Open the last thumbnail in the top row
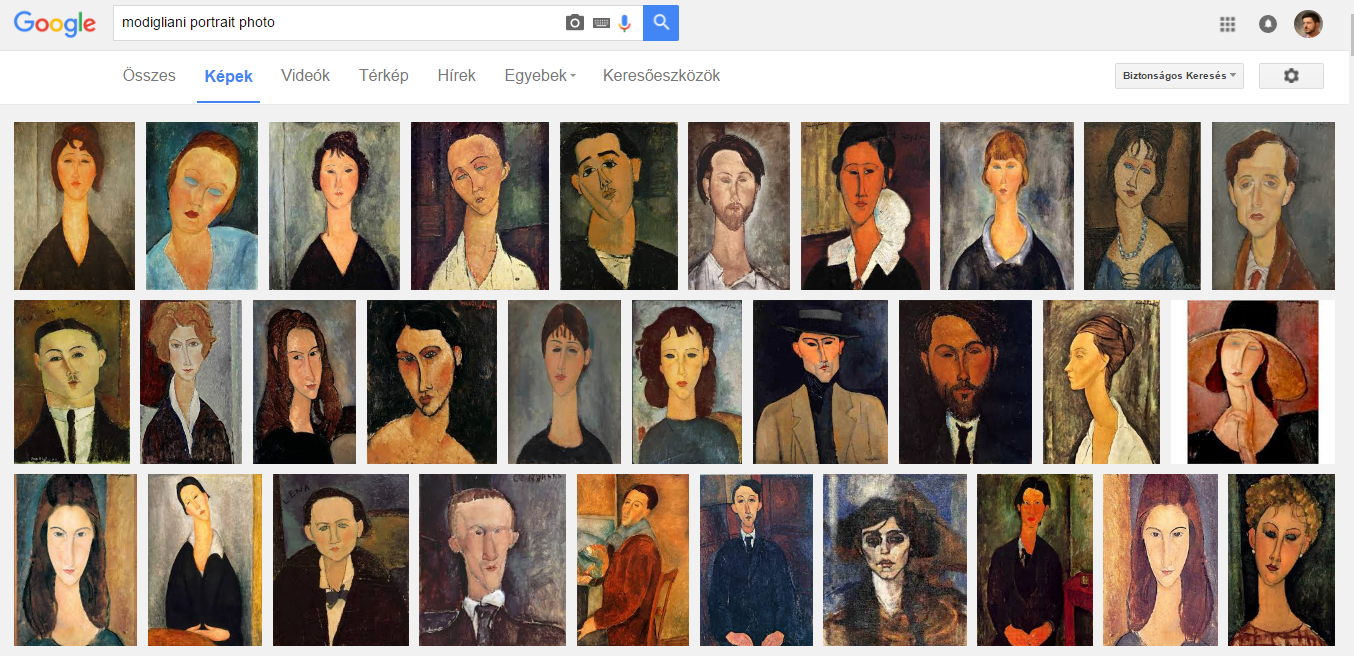Image resolution: width=1354 pixels, height=656 pixels. pyautogui.click(x=1273, y=206)
